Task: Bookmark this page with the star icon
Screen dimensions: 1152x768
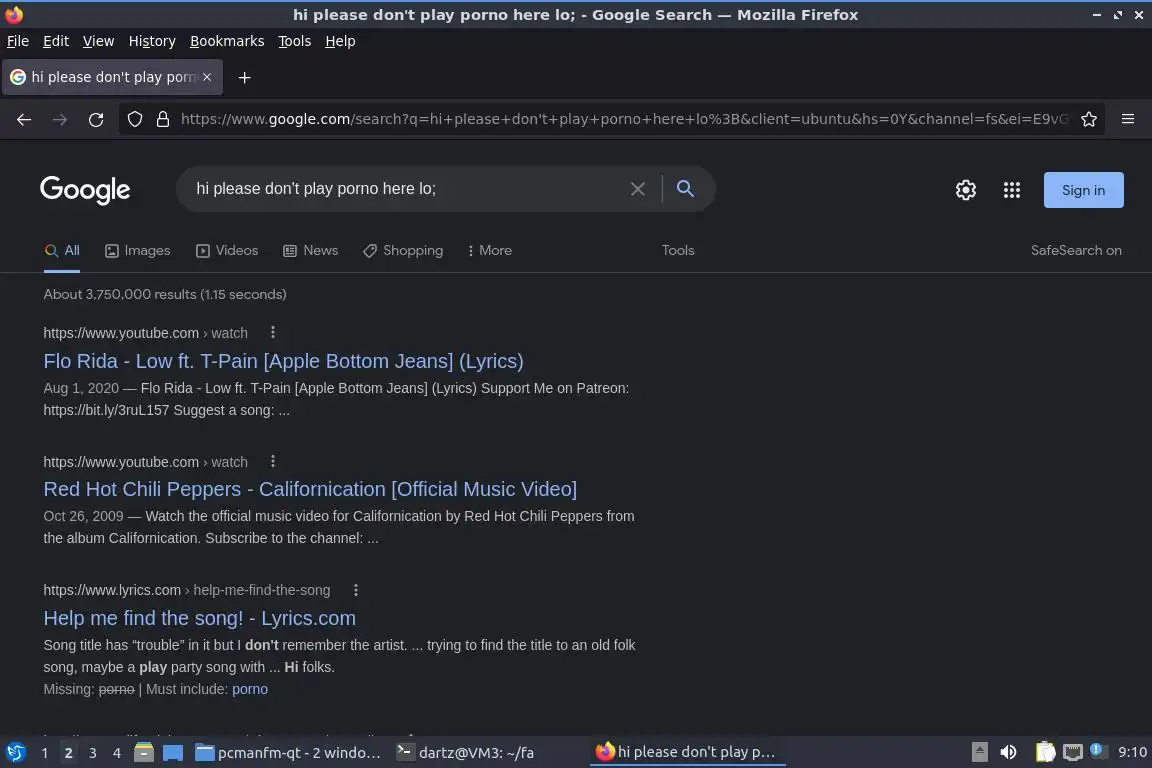Action: (x=1089, y=119)
